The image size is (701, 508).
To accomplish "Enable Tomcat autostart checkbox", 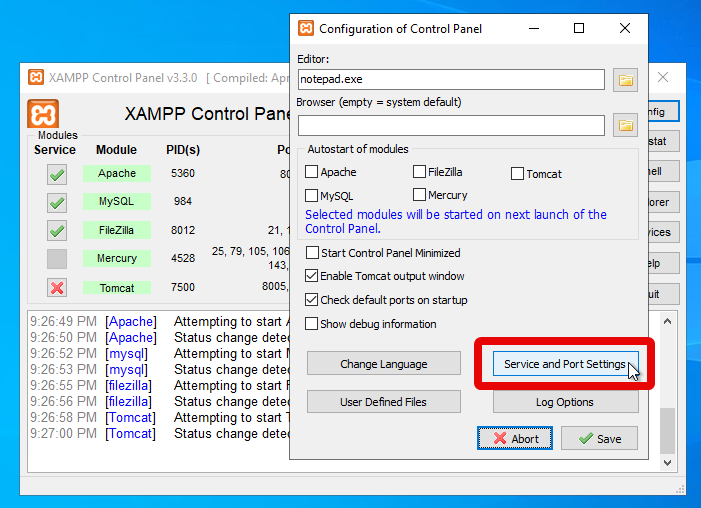I will [x=517, y=174].
